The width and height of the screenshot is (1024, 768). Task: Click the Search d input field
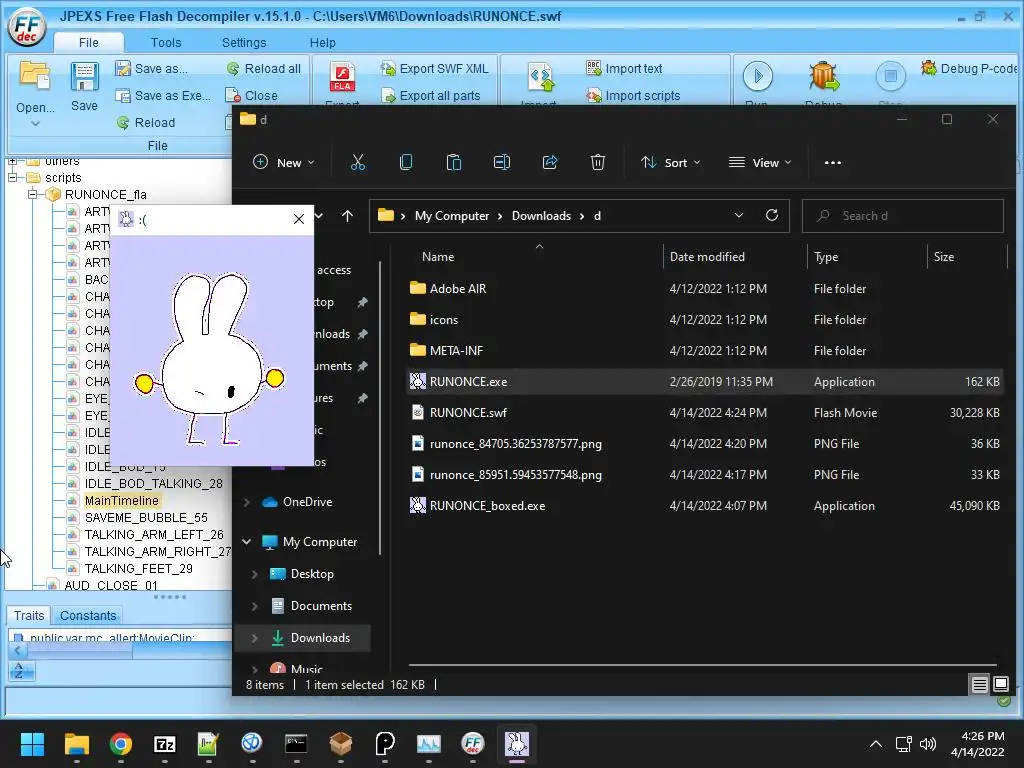click(x=903, y=216)
